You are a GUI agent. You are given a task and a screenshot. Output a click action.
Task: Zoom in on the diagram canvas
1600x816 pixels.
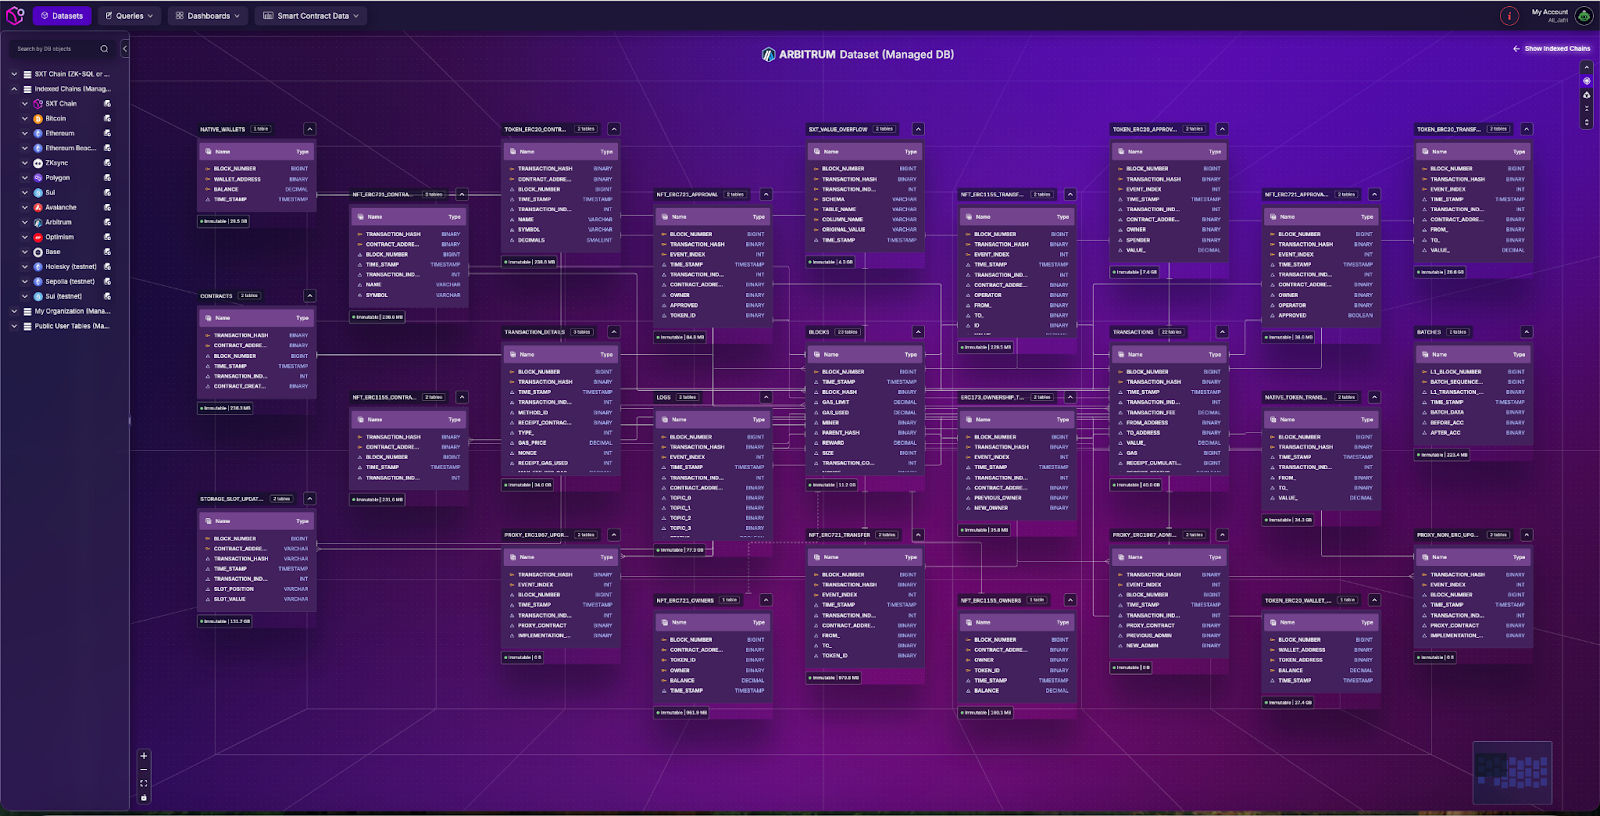tap(144, 756)
